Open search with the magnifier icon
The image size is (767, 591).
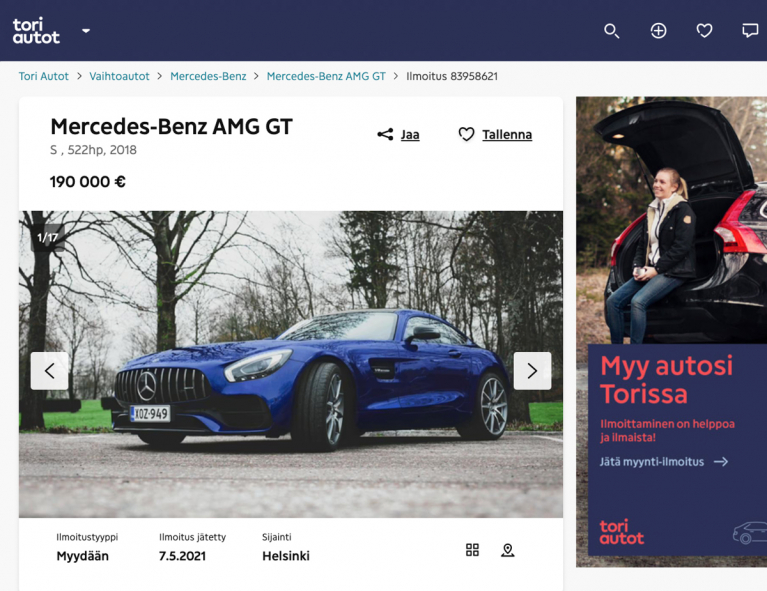point(612,31)
